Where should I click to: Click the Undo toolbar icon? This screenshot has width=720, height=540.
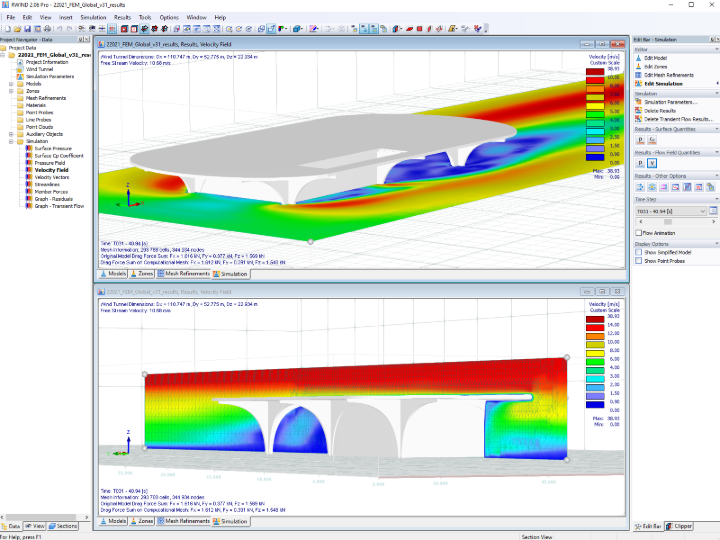60,29
